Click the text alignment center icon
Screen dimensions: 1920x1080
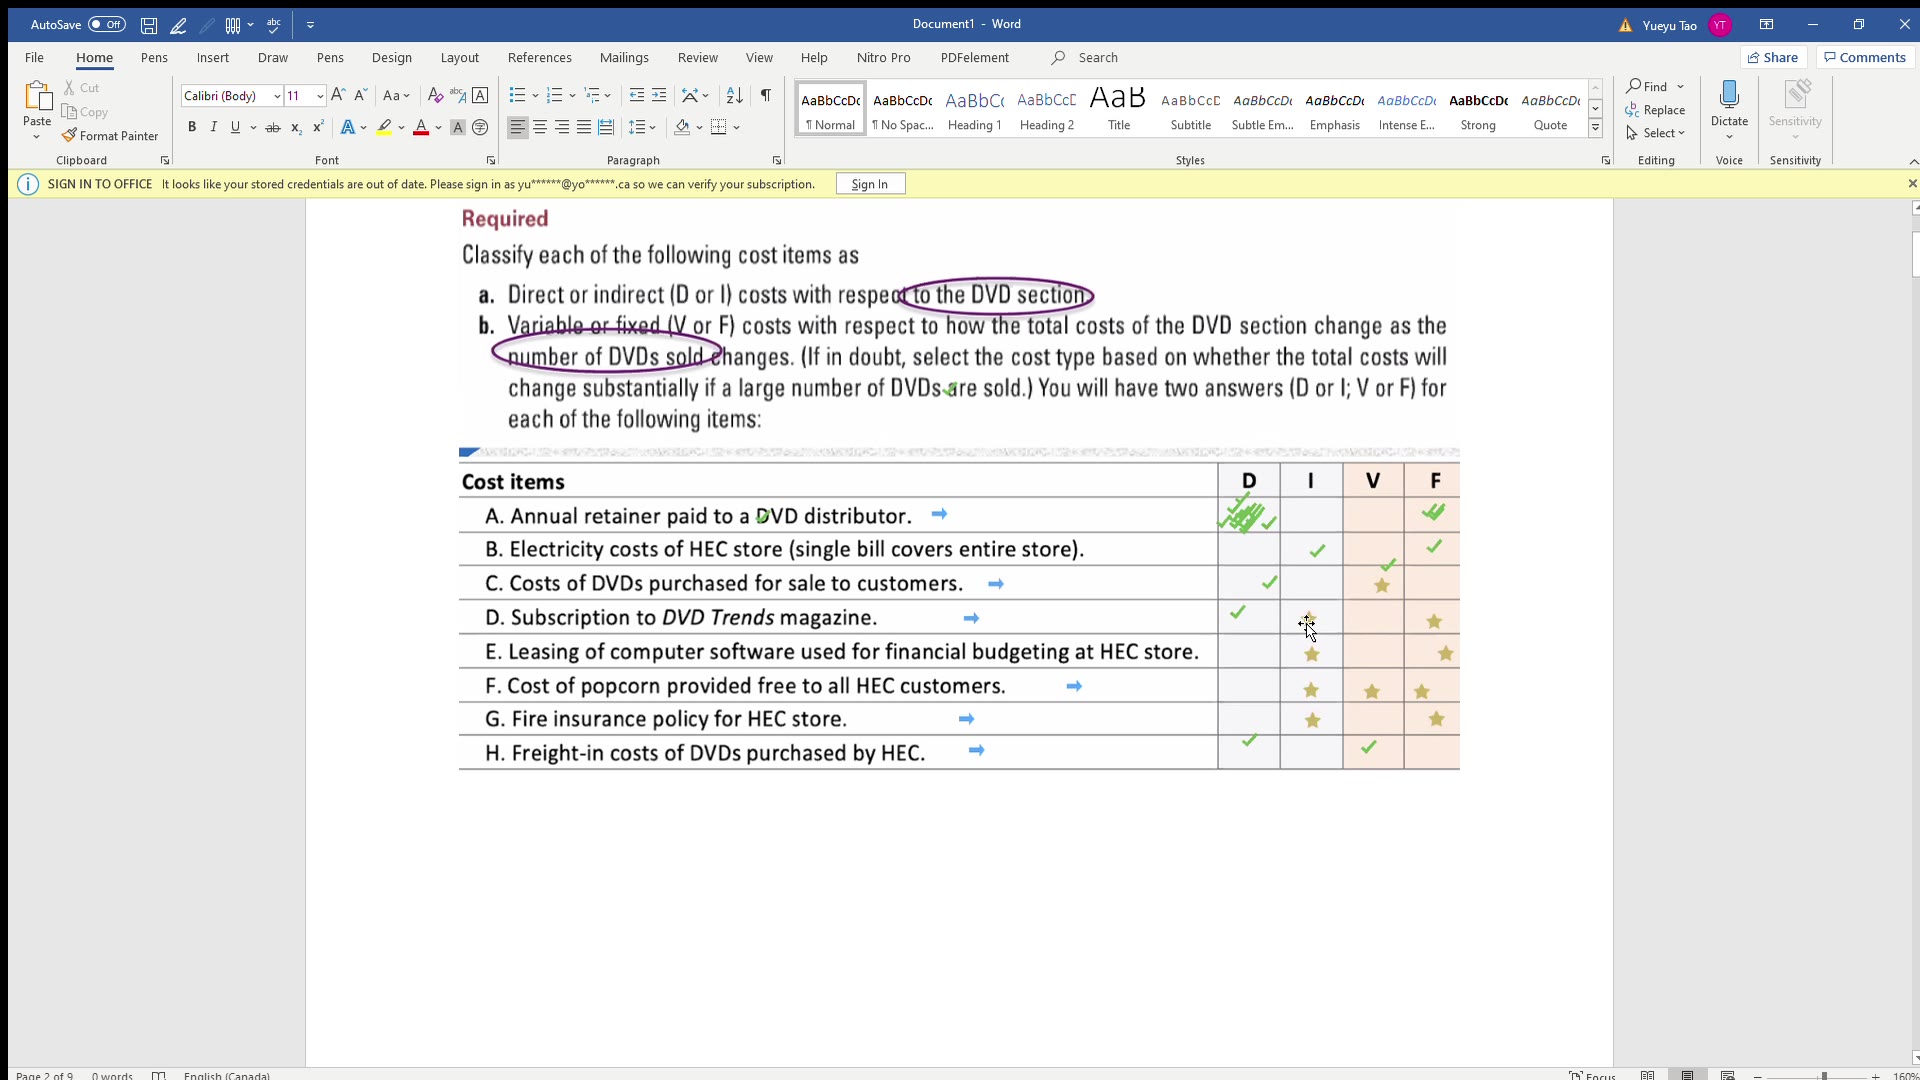(539, 127)
